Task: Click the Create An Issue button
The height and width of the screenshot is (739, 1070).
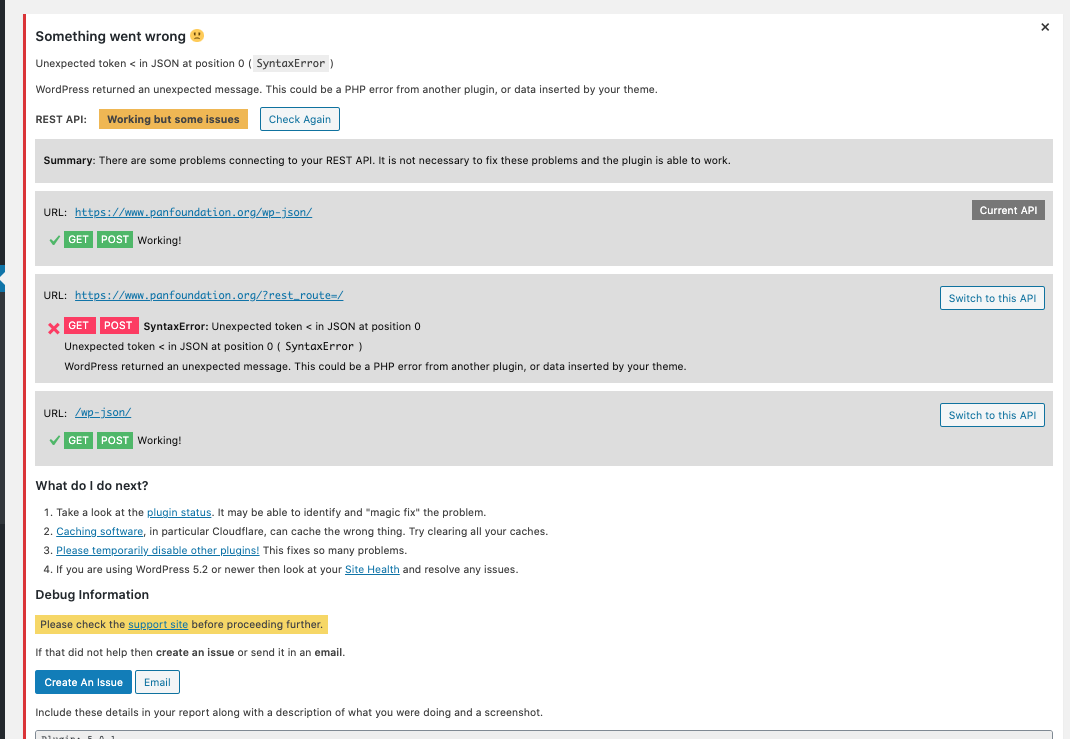Action: pos(83,682)
